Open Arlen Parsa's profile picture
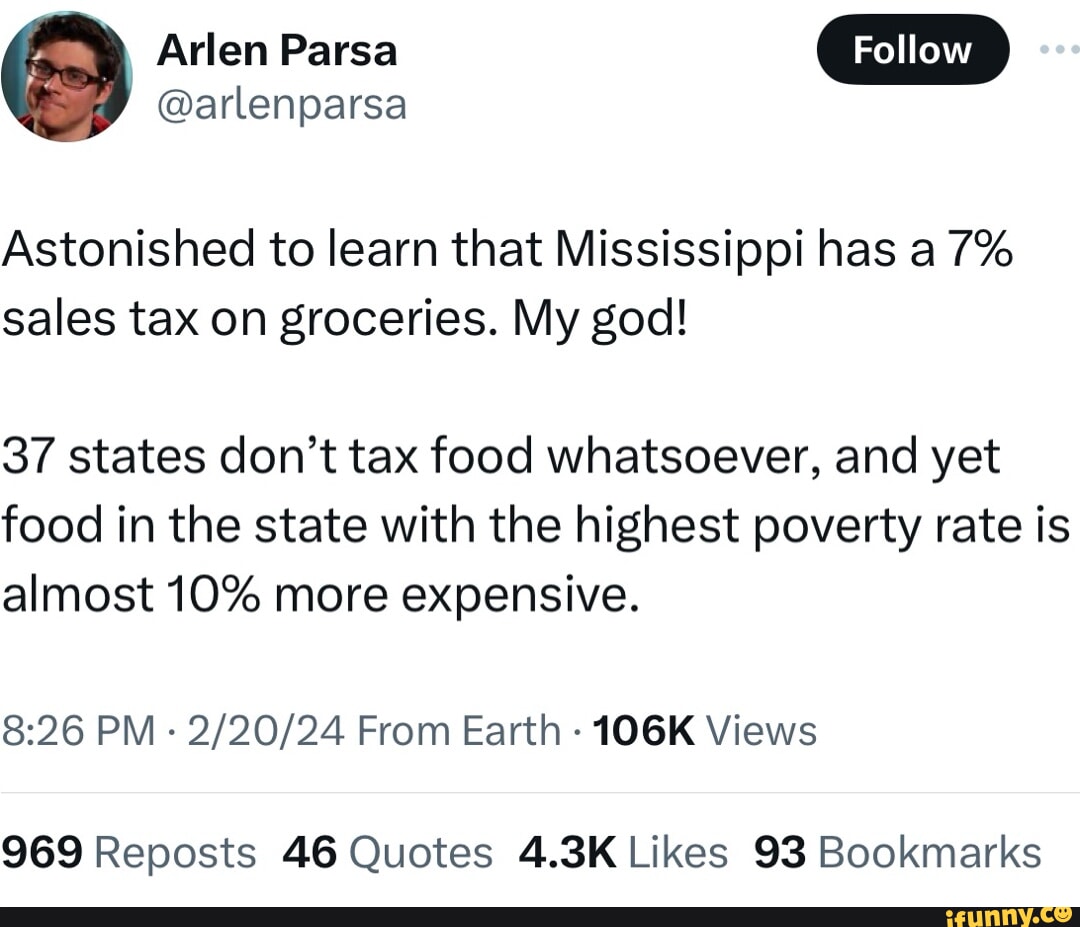Image resolution: width=1080 pixels, height=927 pixels. coord(68,77)
